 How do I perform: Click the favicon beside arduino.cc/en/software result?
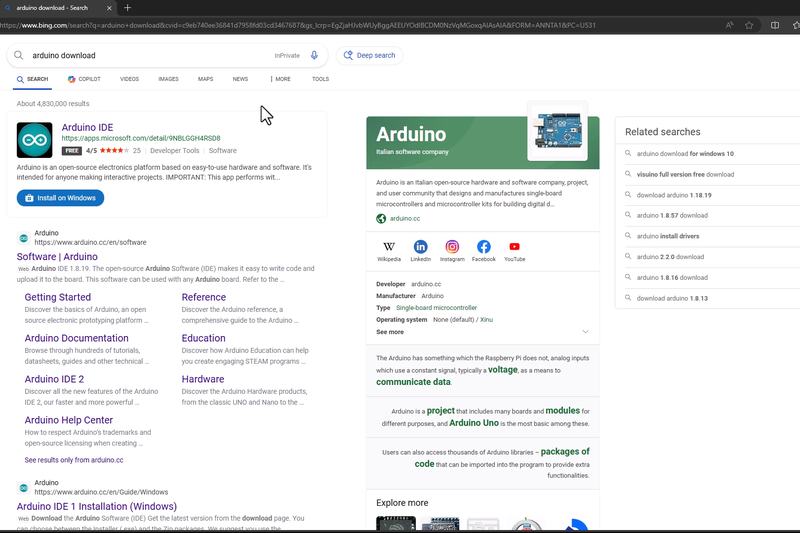[23, 238]
